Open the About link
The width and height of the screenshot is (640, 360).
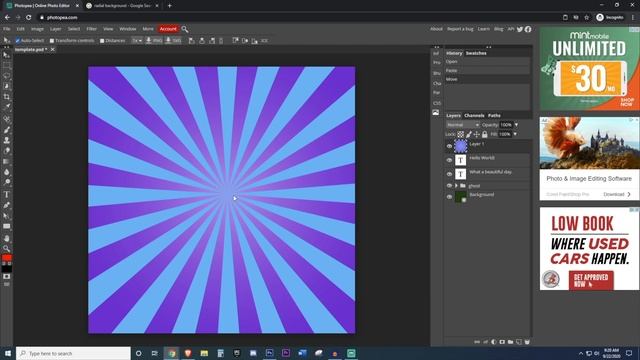436,29
